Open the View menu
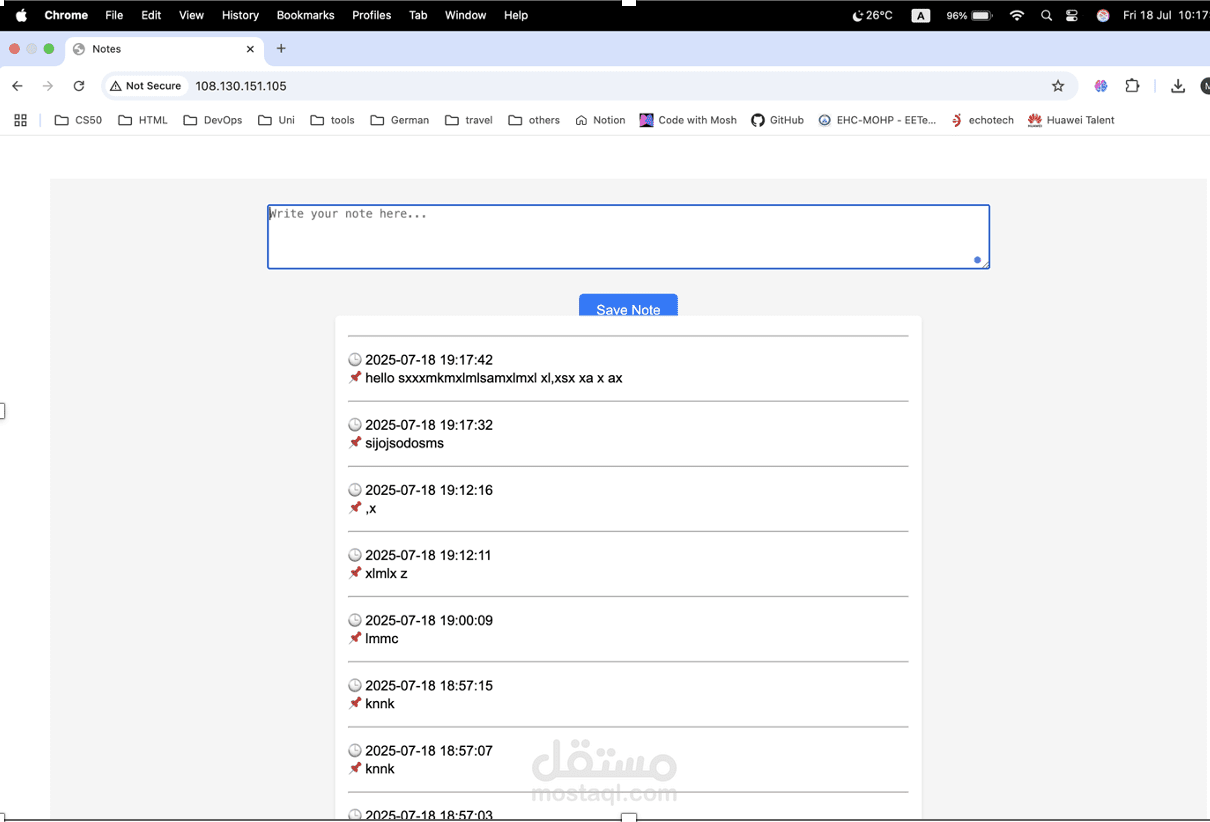Screen dimensions: 1210x822 pyautogui.click(x=191, y=15)
